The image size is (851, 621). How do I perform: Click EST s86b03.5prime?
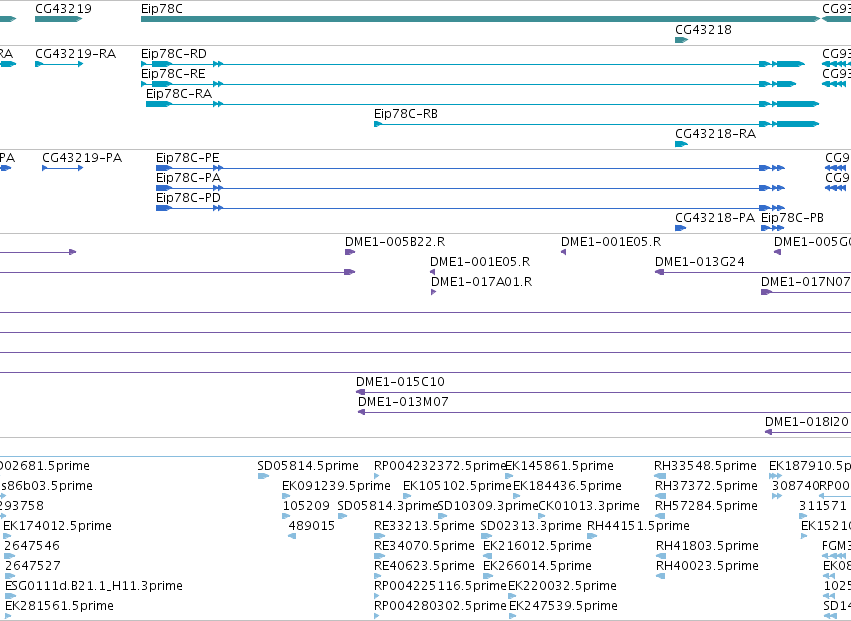[x=3, y=496]
